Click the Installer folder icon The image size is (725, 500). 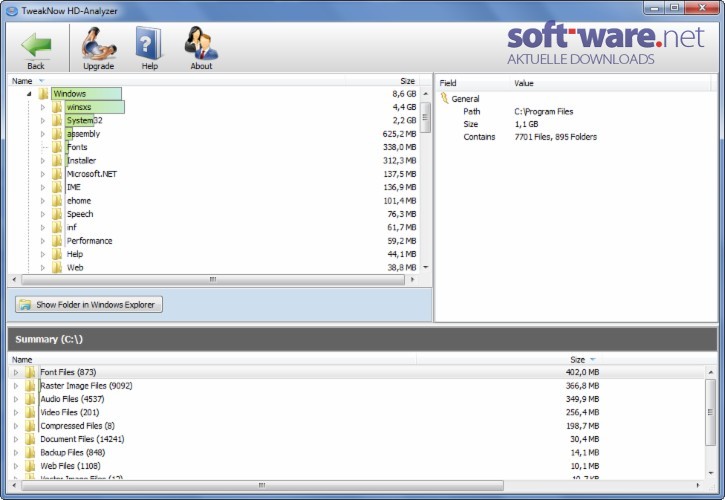point(57,160)
